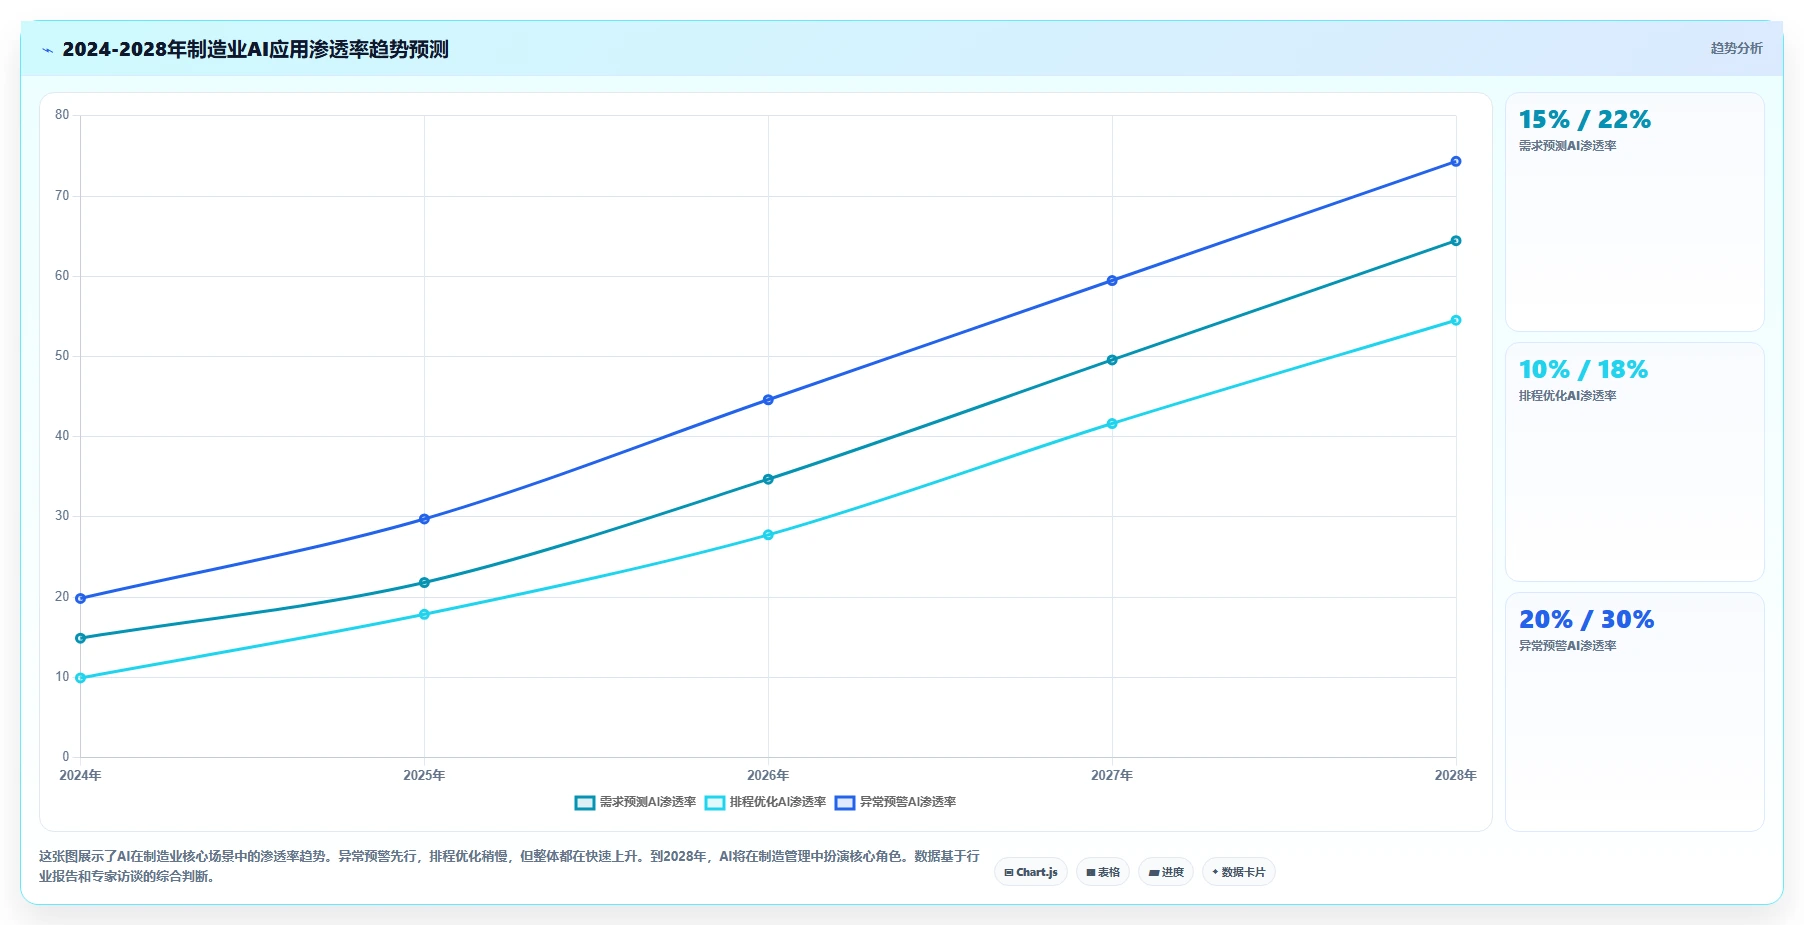The width and height of the screenshot is (1804, 925).
Task: Select the 需求预测 data point at 2028年
Action: pyautogui.click(x=1456, y=241)
